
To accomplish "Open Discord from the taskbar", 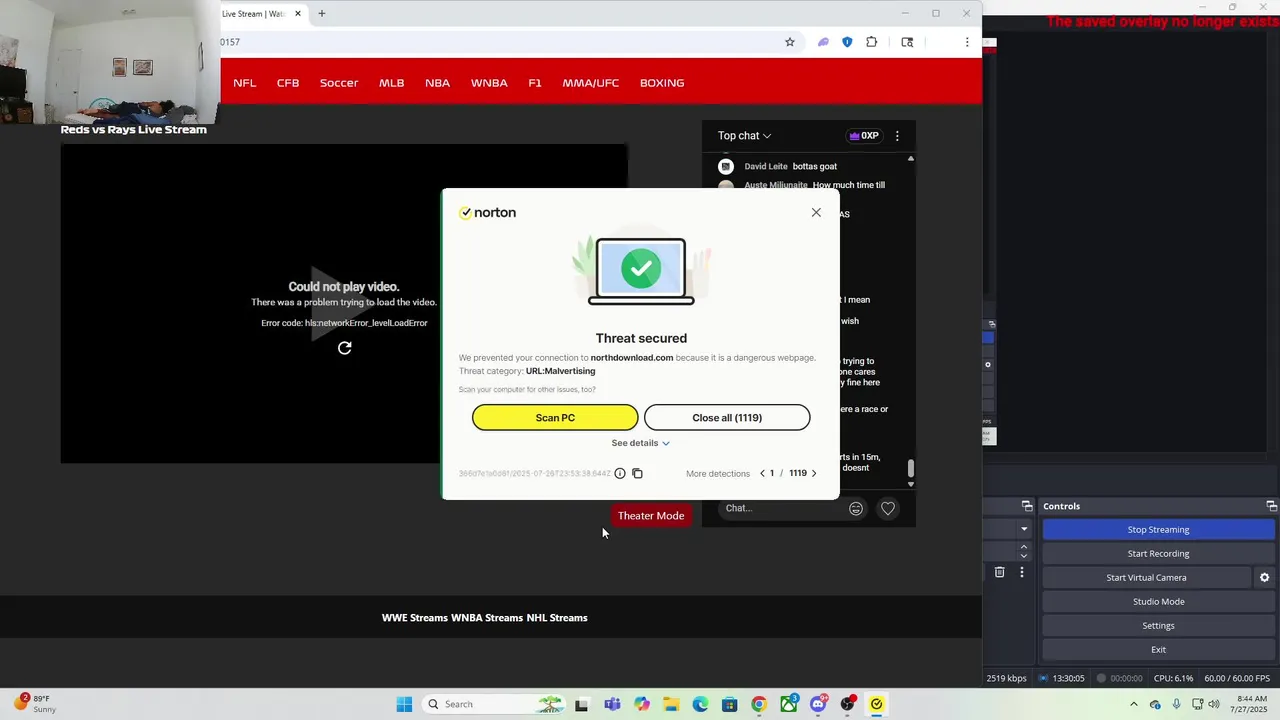I will point(818,704).
